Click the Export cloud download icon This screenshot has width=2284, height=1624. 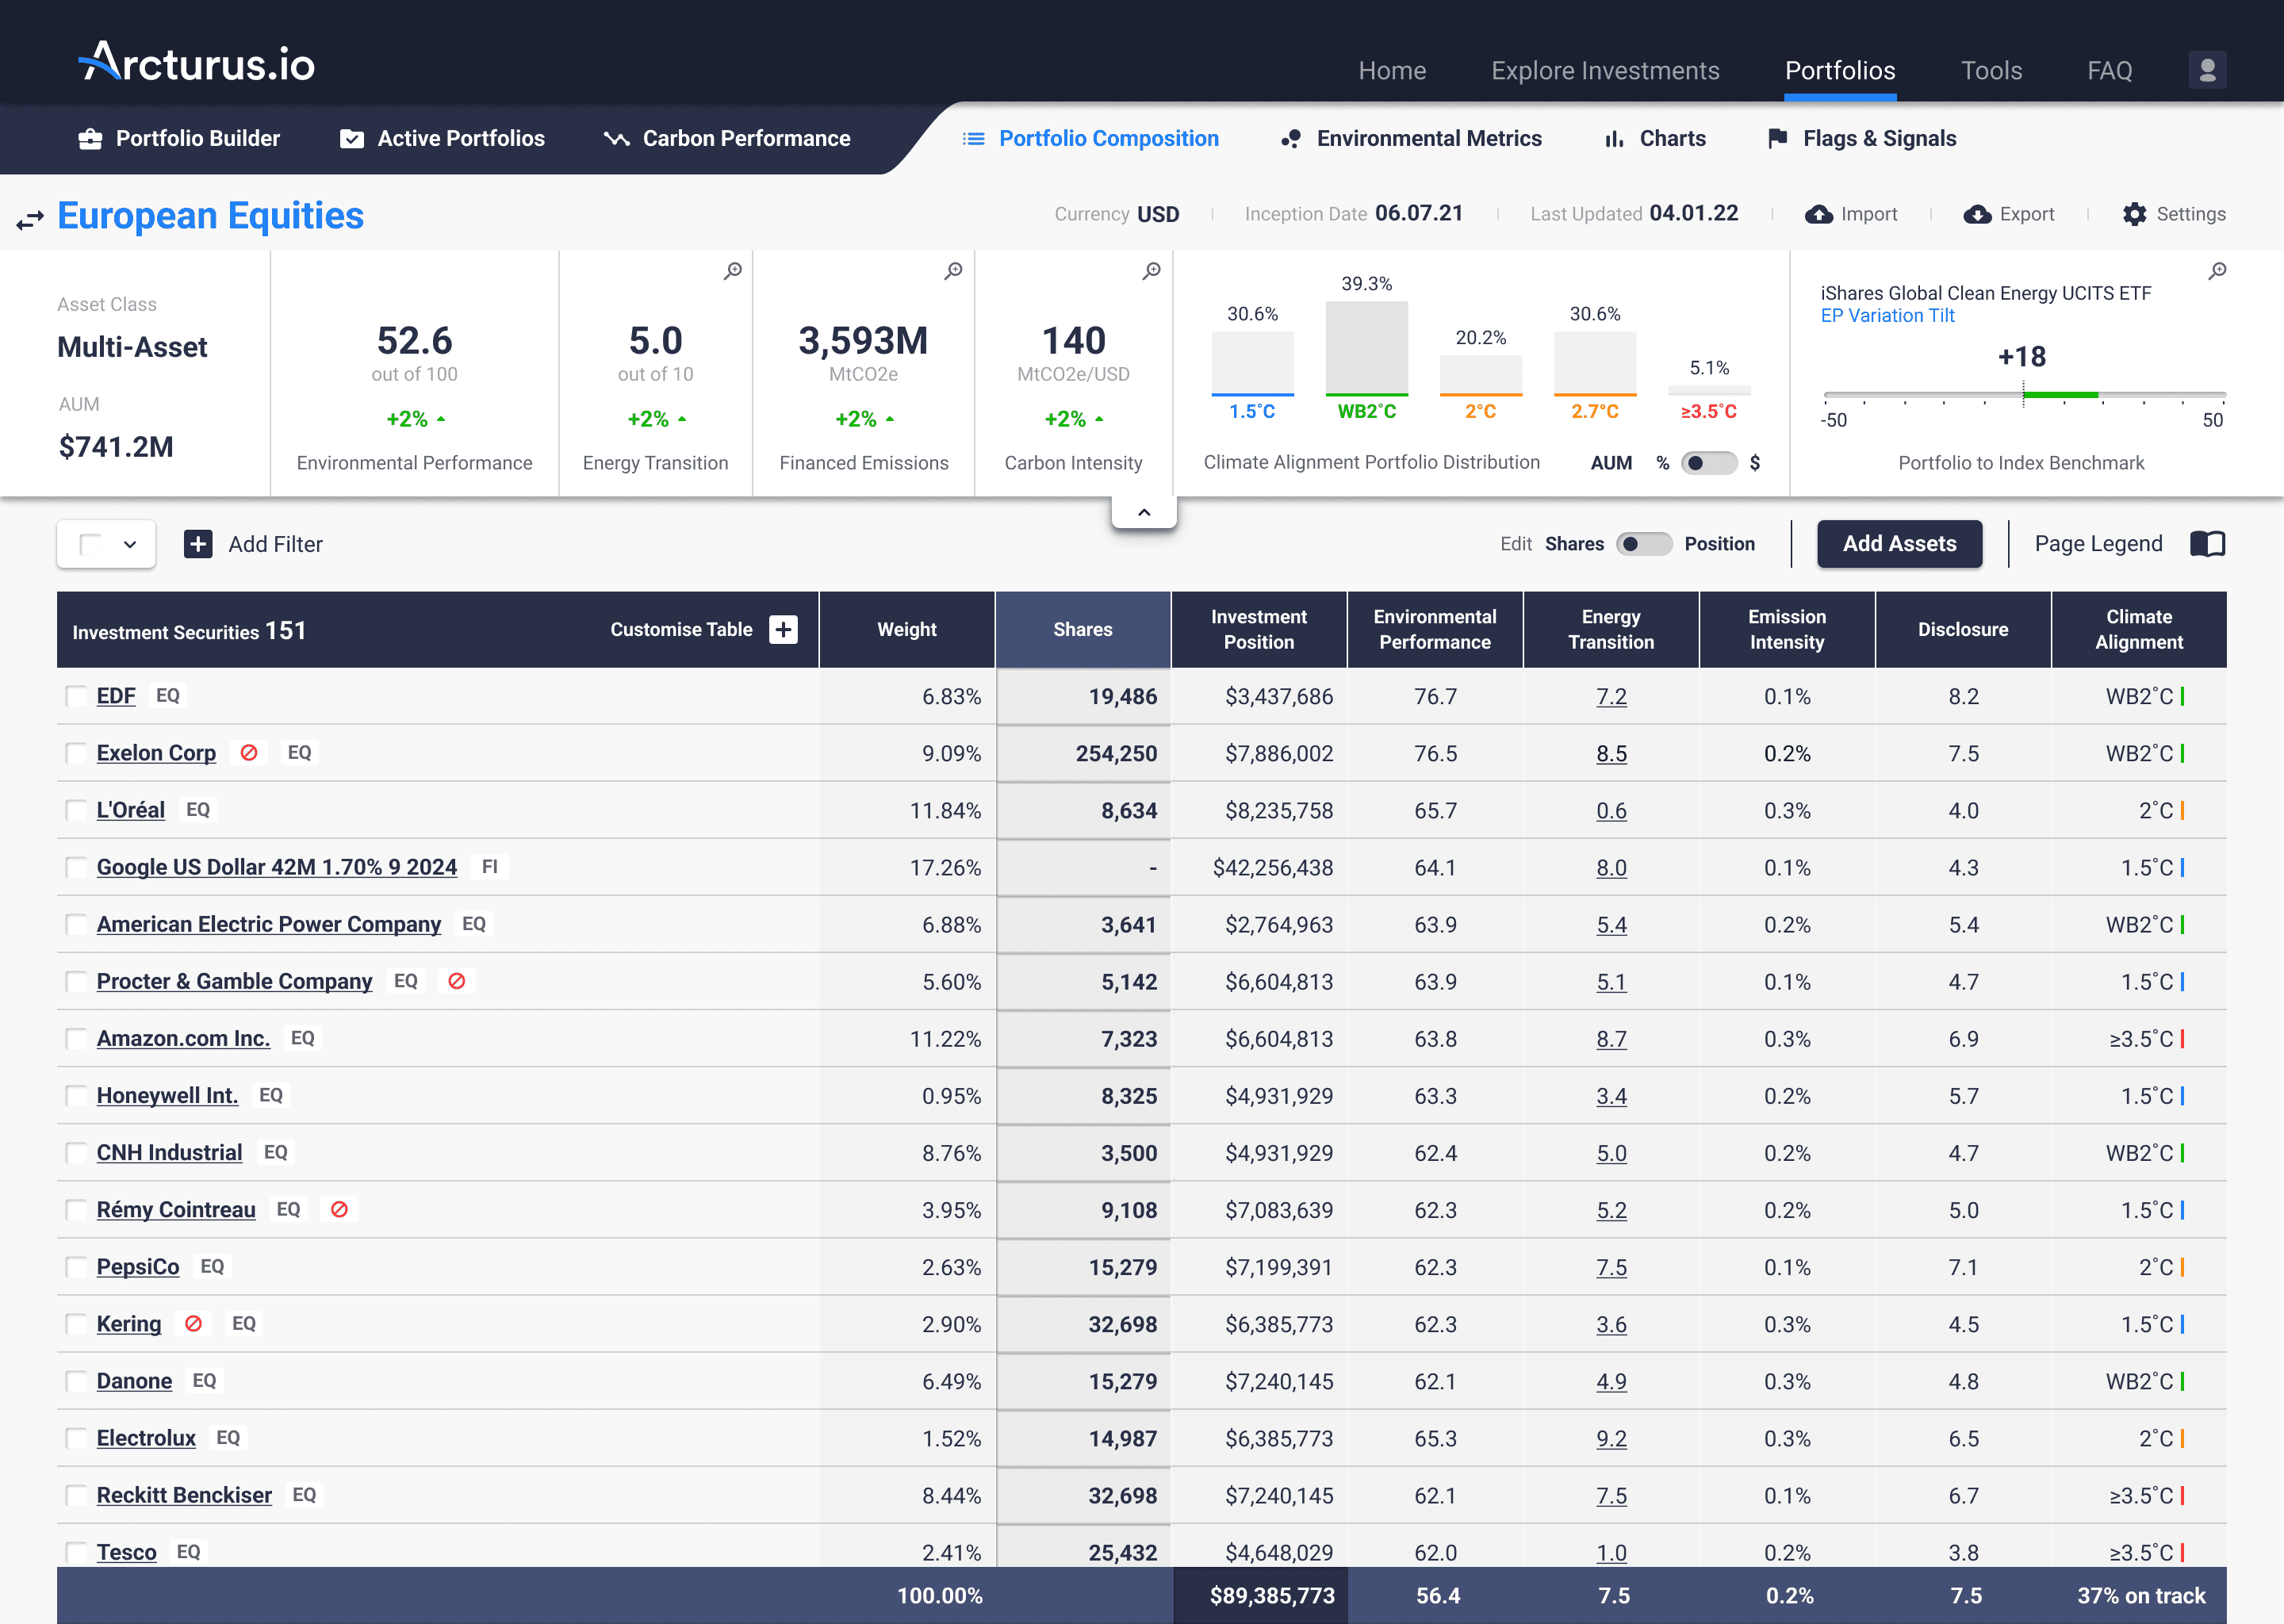point(1976,214)
